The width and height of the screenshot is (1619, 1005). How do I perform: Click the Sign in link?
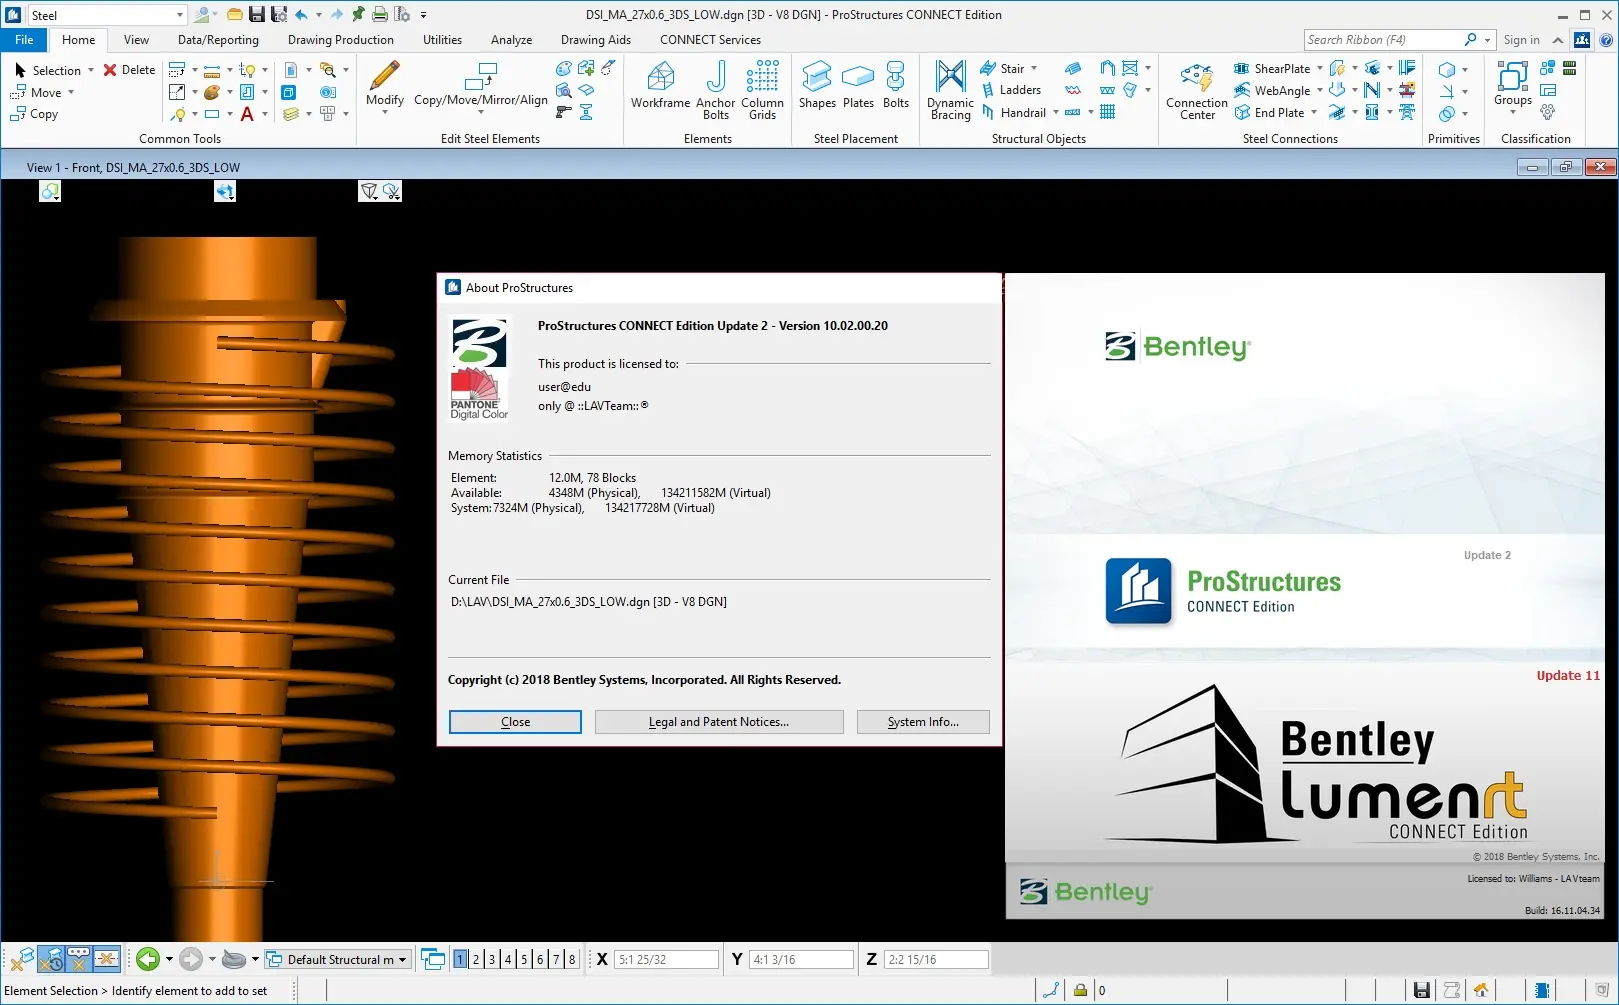[1521, 40]
